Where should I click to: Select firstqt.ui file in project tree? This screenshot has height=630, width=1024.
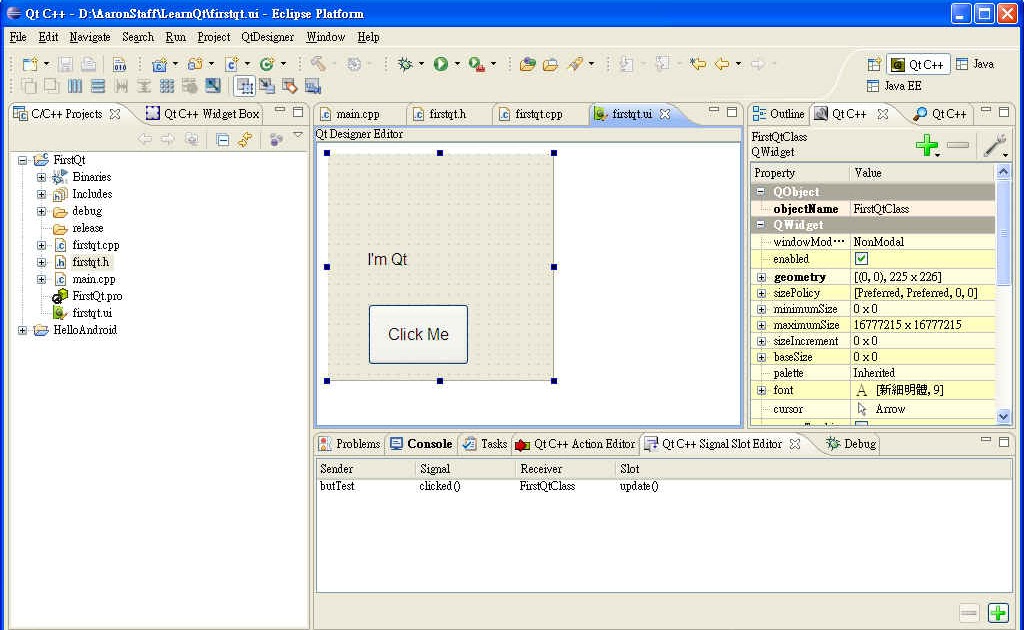coord(92,313)
